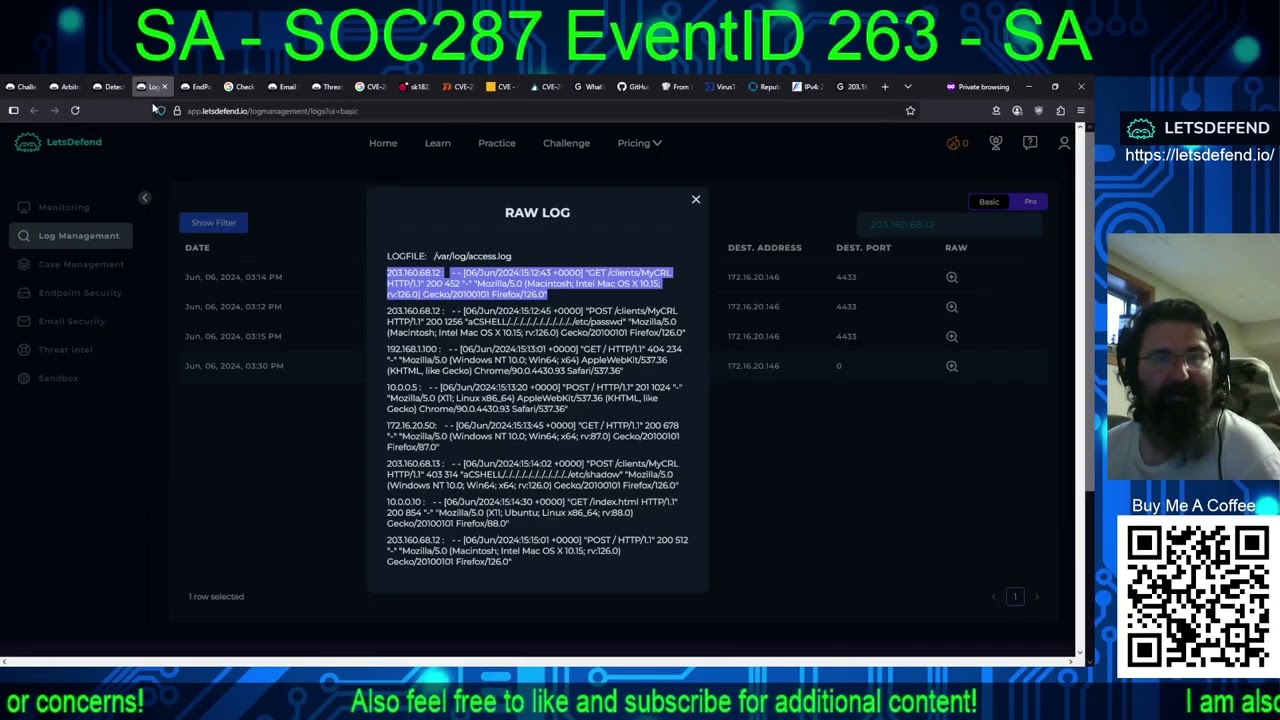Switch to the IPv4 browser tab
1280x720 pixels.
(807, 87)
